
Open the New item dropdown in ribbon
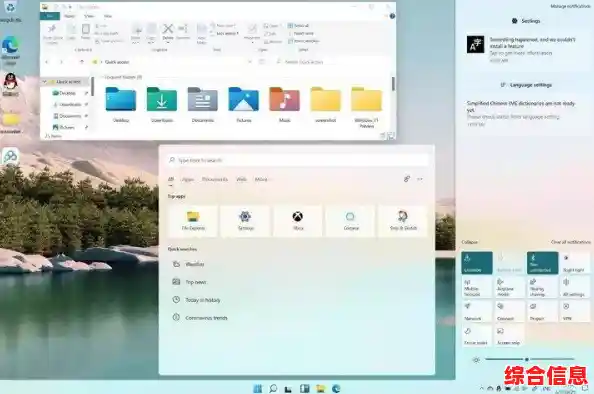[225, 26]
